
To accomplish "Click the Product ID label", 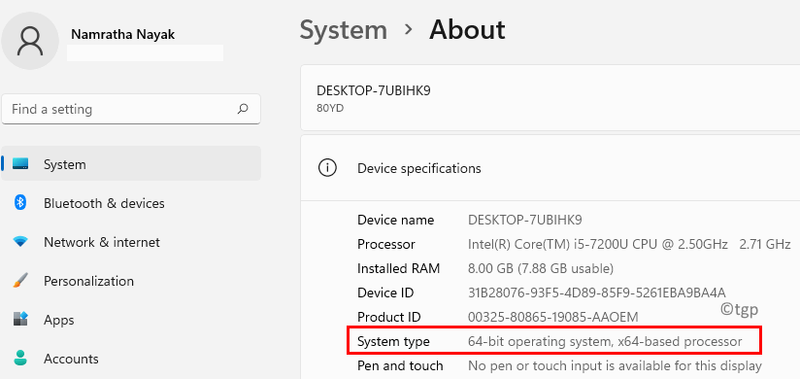I will 389,317.
